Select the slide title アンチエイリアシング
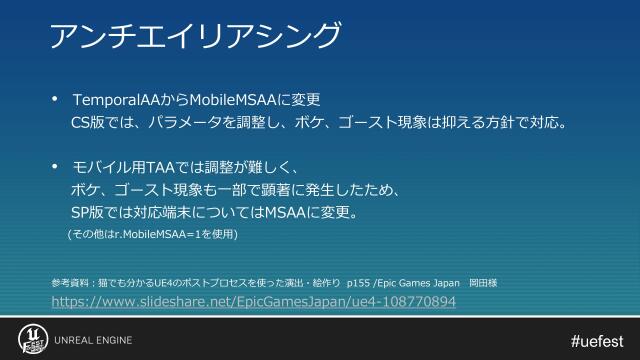 coord(195,36)
